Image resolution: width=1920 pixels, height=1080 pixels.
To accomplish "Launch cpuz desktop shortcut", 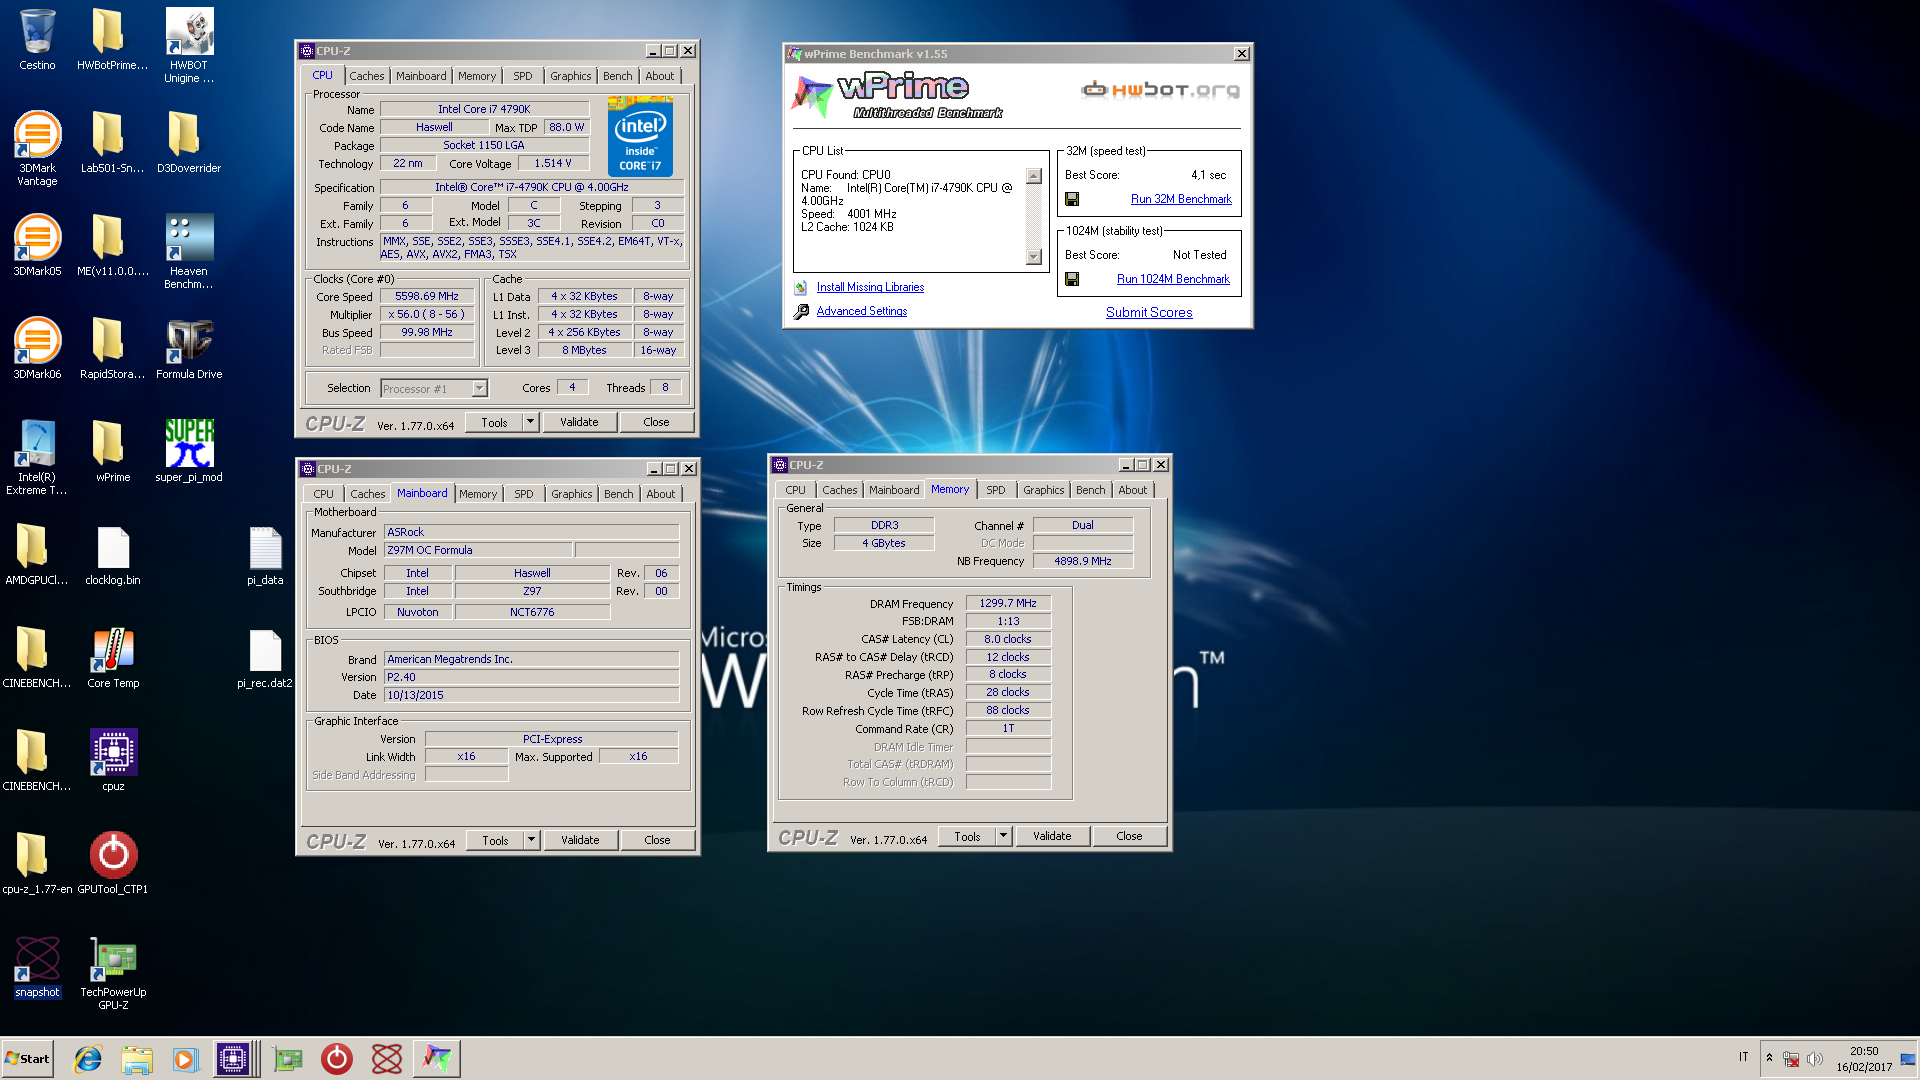I will click(x=113, y=760).
